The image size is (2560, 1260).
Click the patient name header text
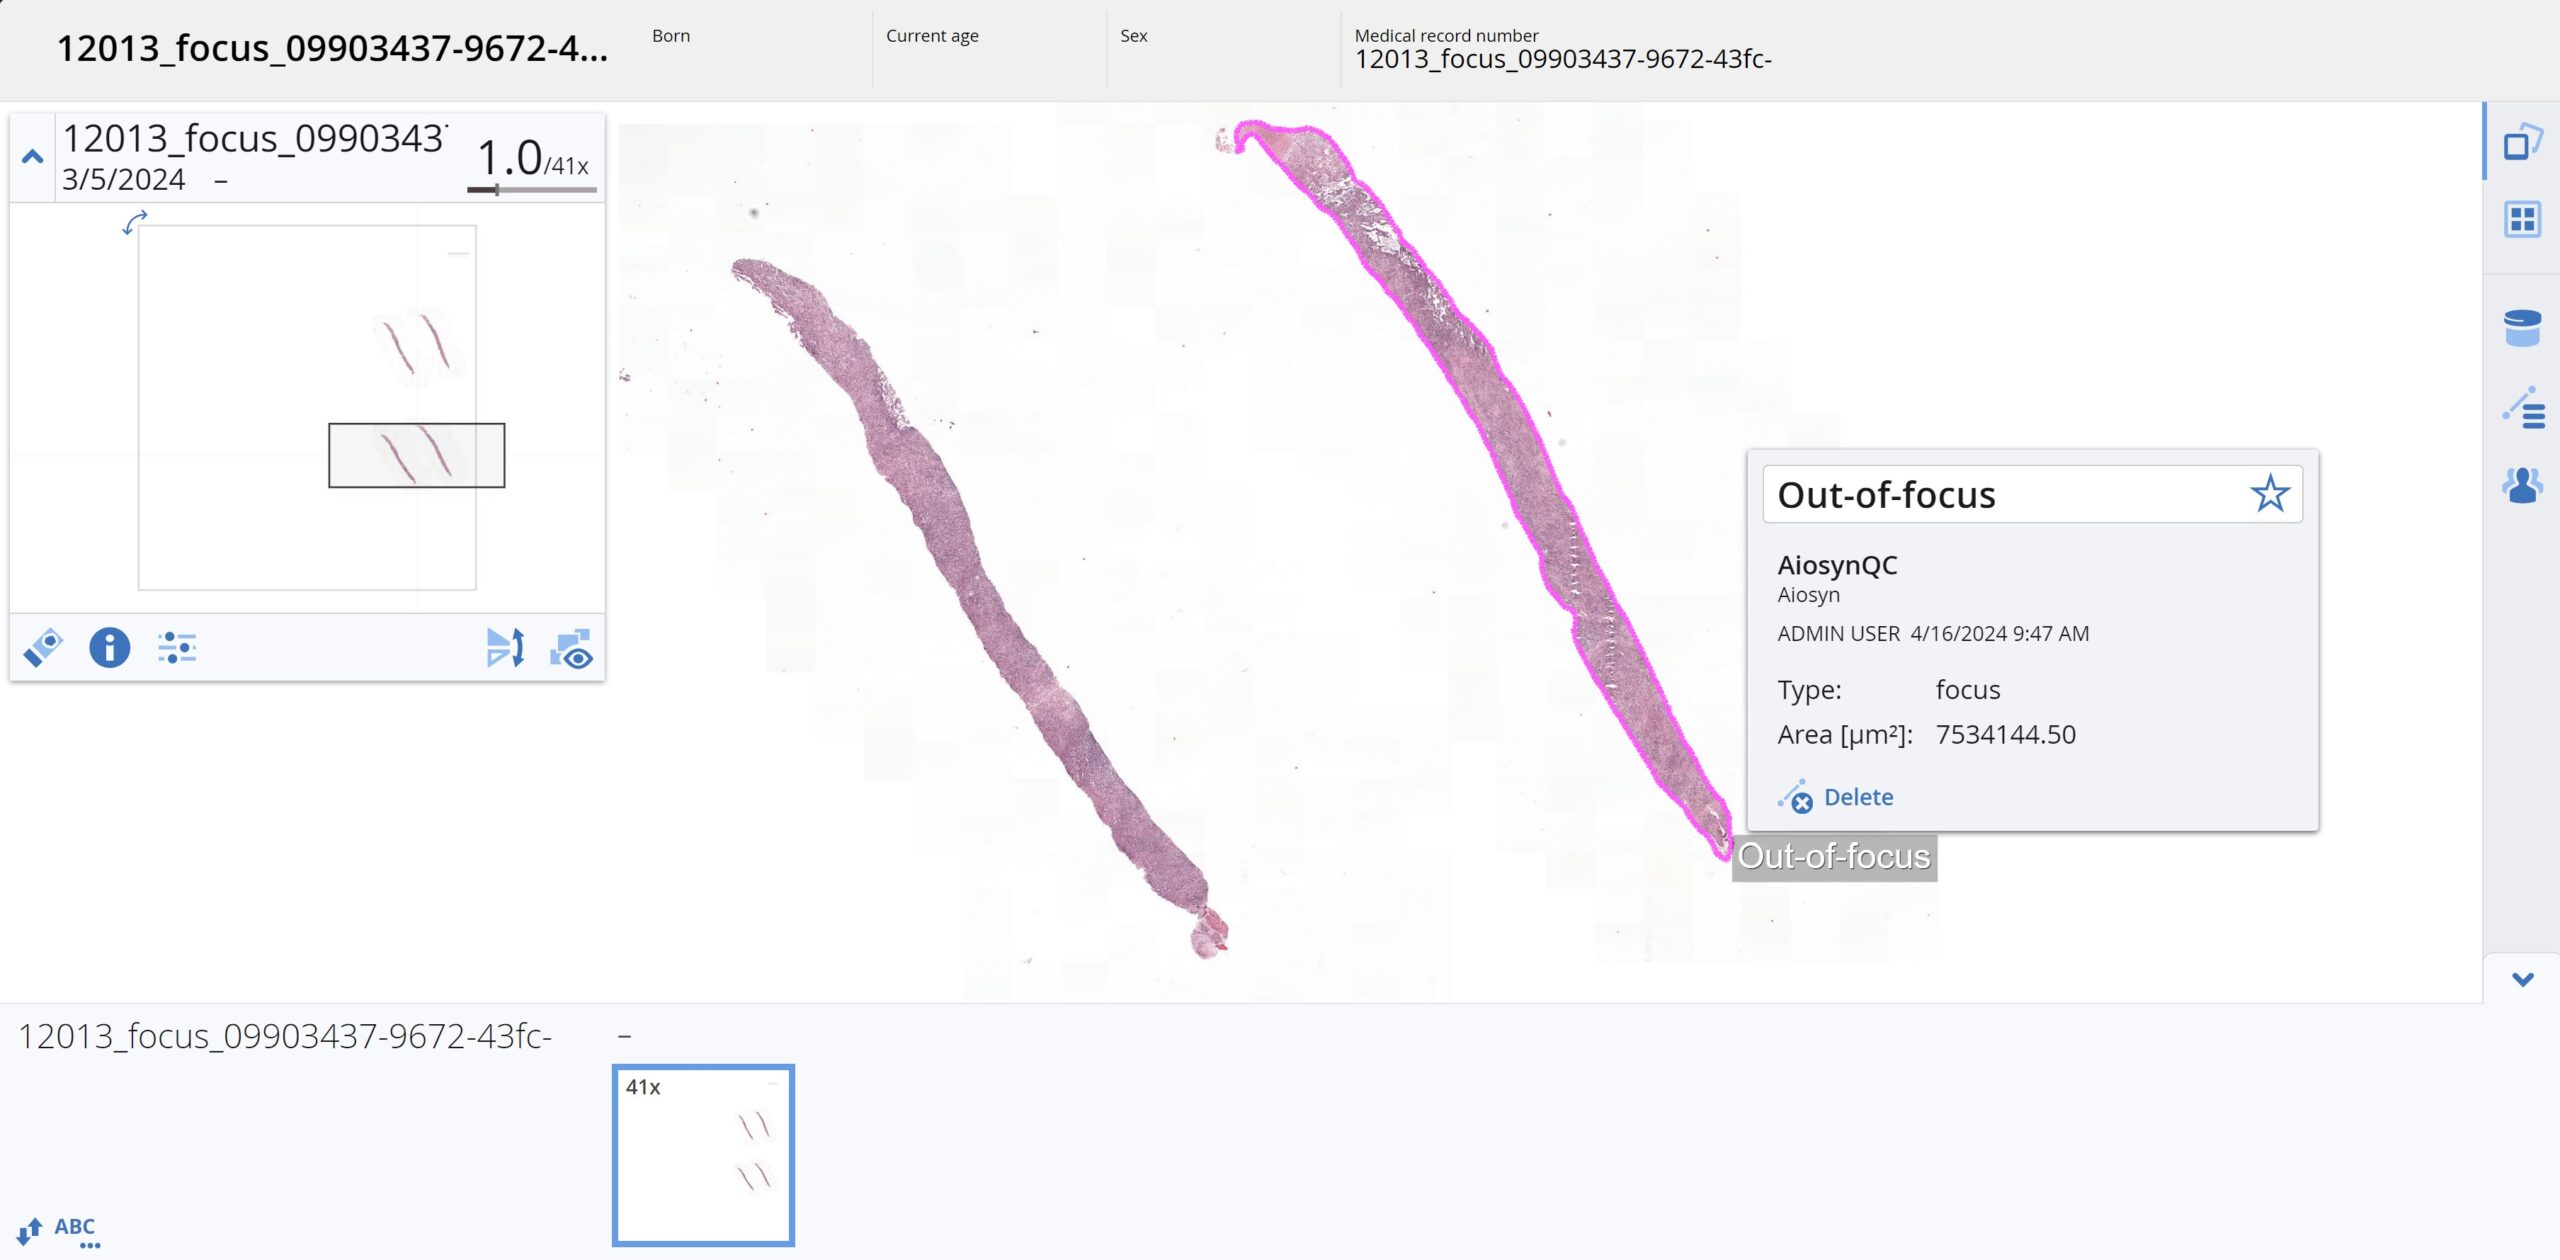[332, 48]
